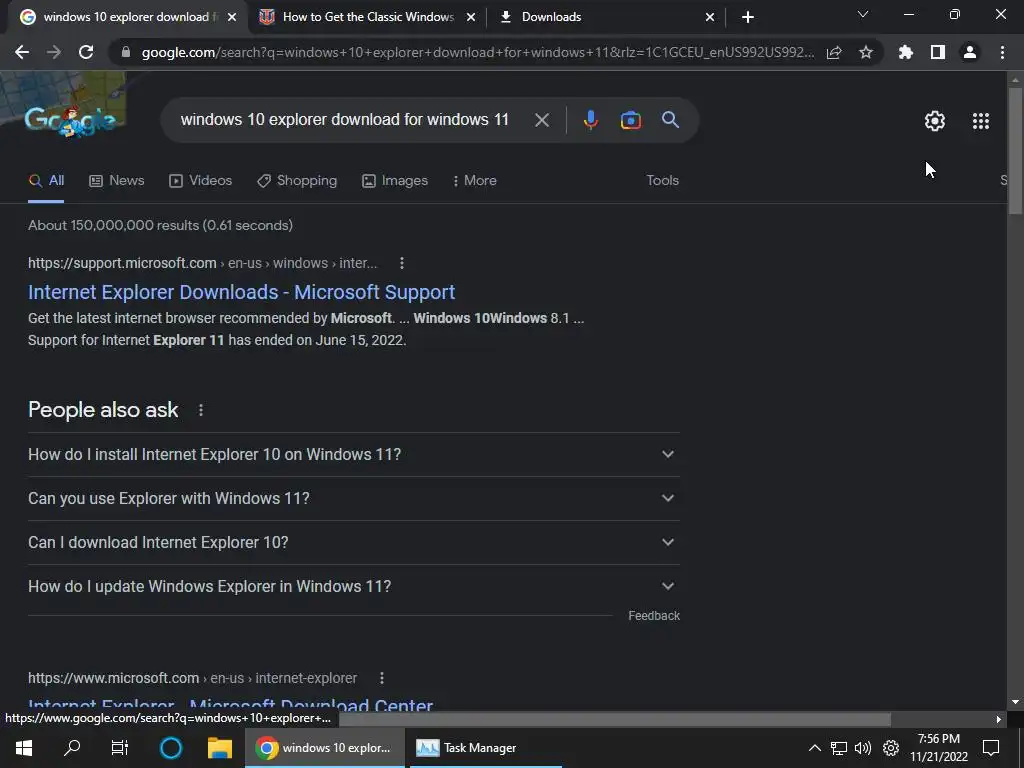Close 'How to Get the Classic Windows' tab
The height and width of the screenshot is (768, 1024).
click(x=471, y=17)
